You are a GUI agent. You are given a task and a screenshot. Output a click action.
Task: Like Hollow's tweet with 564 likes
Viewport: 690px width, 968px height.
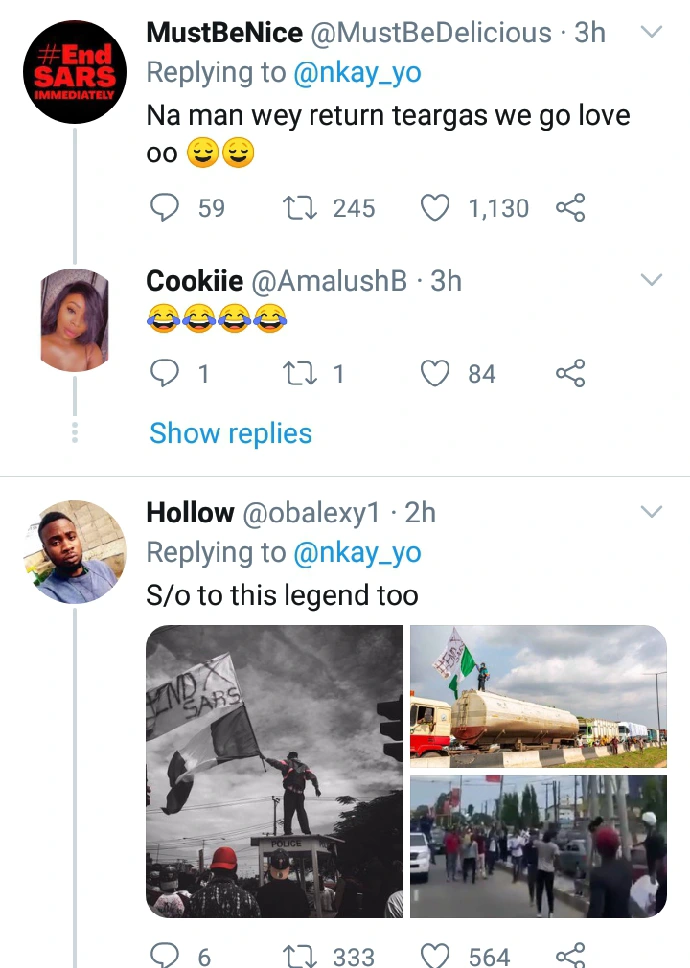tap(434, 956)
